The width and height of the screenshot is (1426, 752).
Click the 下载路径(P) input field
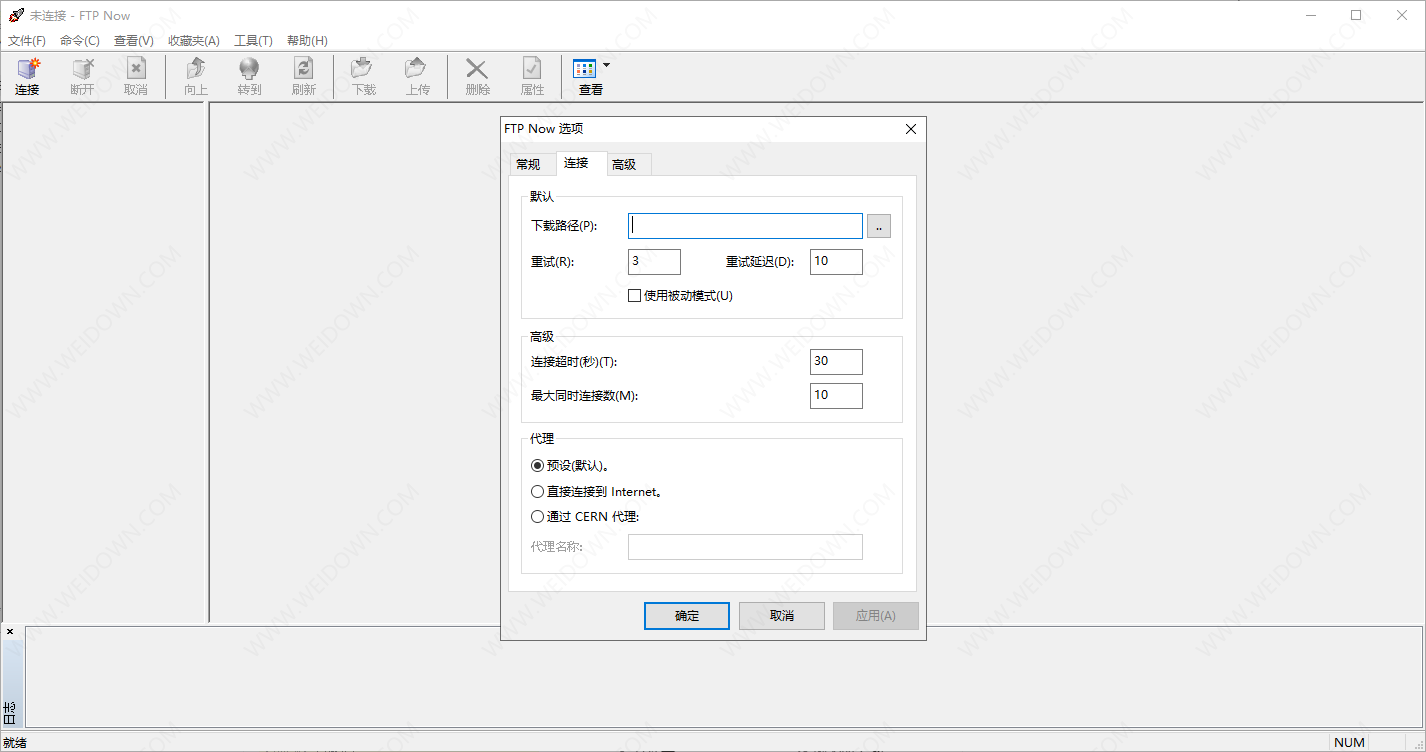tap(745, 226)
